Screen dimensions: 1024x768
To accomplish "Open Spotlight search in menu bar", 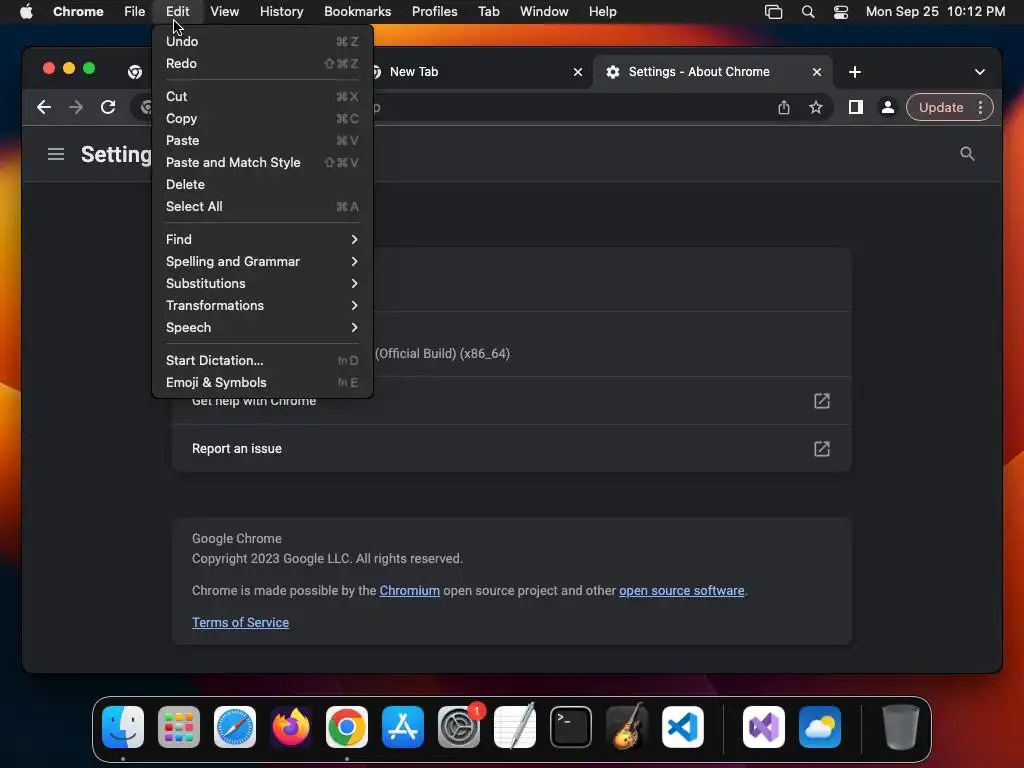I will 808,12.
